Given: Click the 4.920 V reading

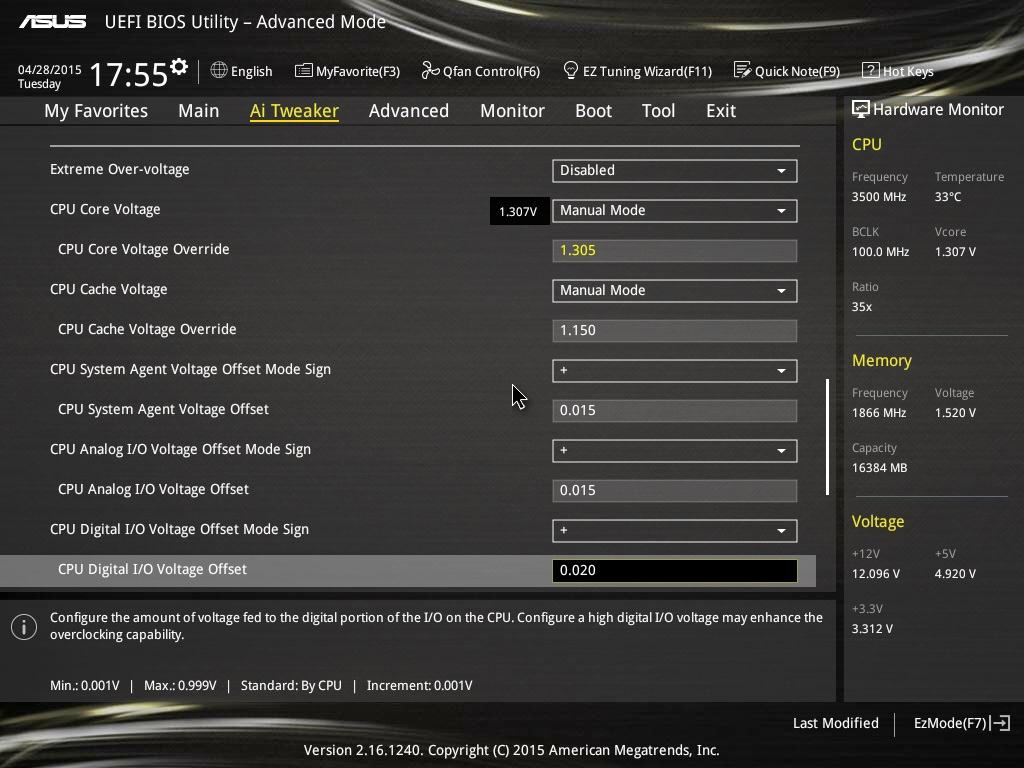Looking at the screenshot, I should [955, 574].
